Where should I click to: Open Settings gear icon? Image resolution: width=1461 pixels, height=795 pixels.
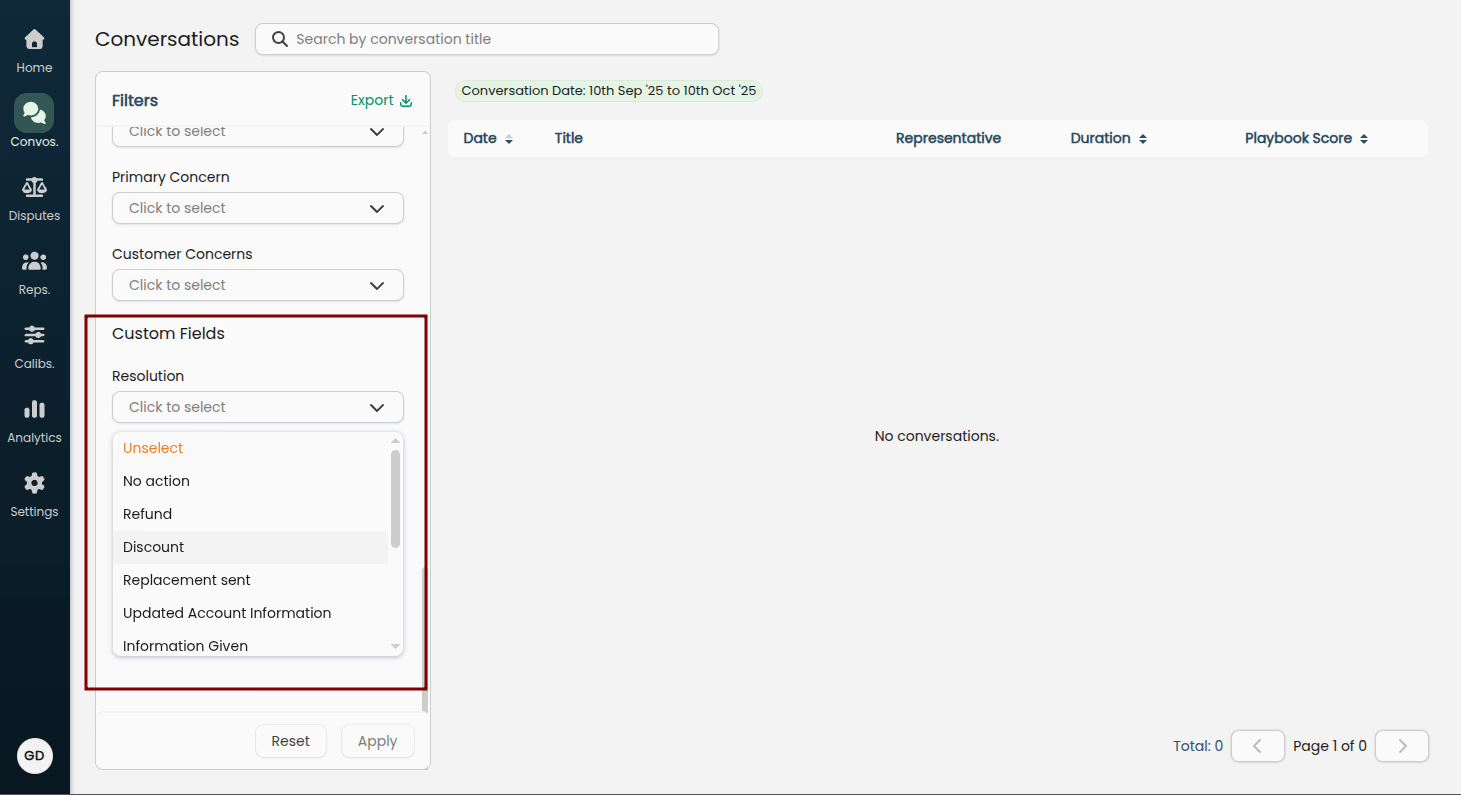(x=34, y=484)
